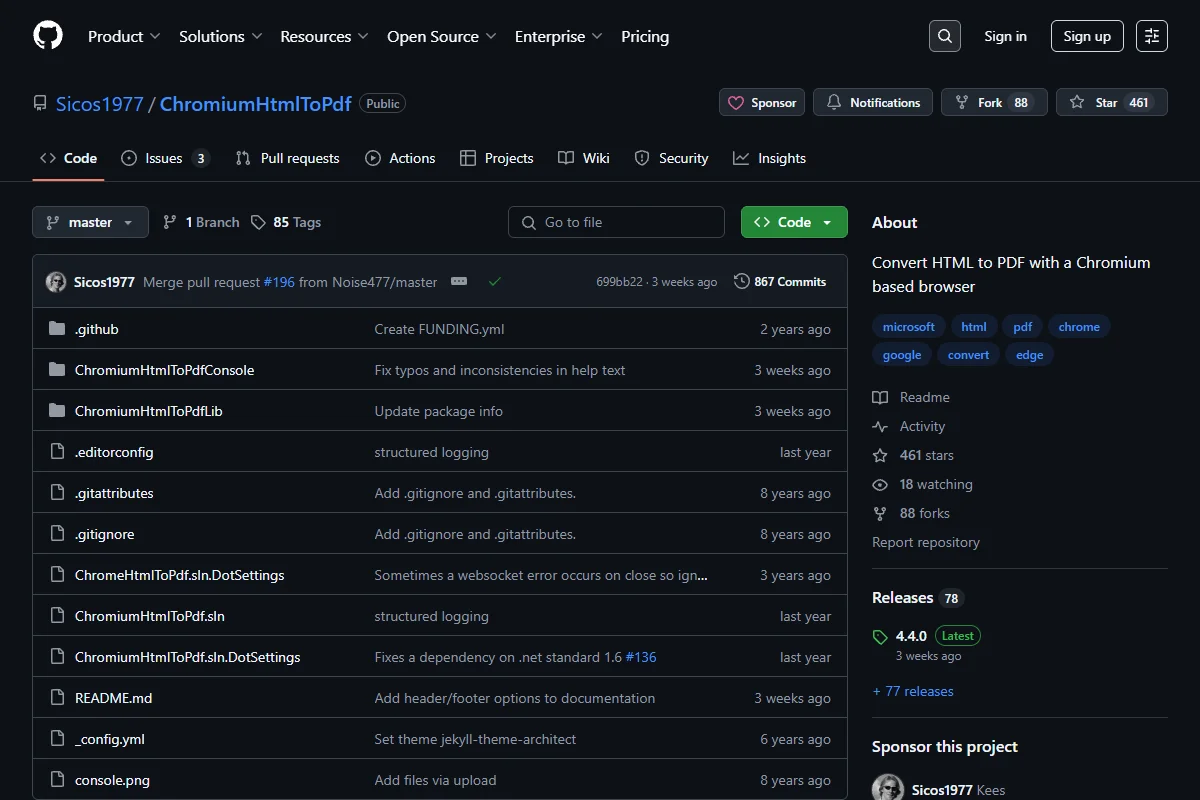The width and height of the screenshot is (1200, 800).
Task: Open the Insights tab
Action: coord(769,158)
